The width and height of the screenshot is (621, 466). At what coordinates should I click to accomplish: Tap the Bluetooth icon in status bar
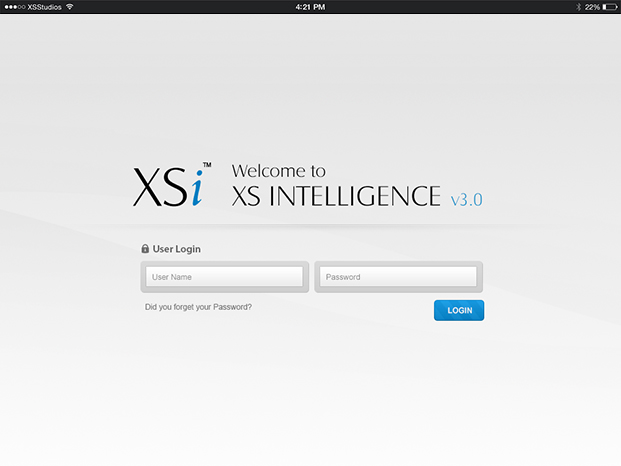pos(578,7)
